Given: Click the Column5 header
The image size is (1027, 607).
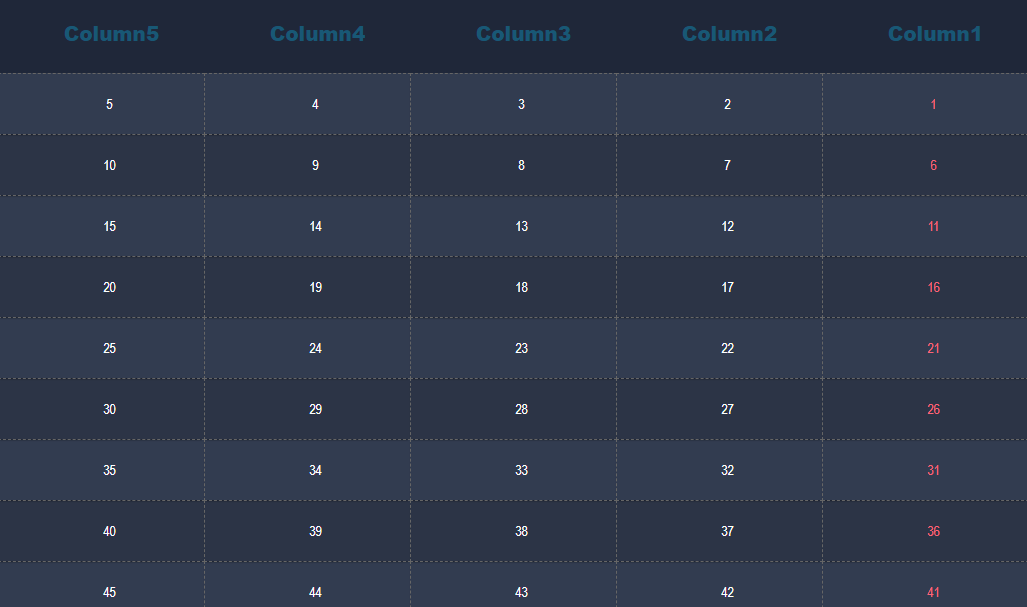Looking at the screenshot, I should pos(111,33).
